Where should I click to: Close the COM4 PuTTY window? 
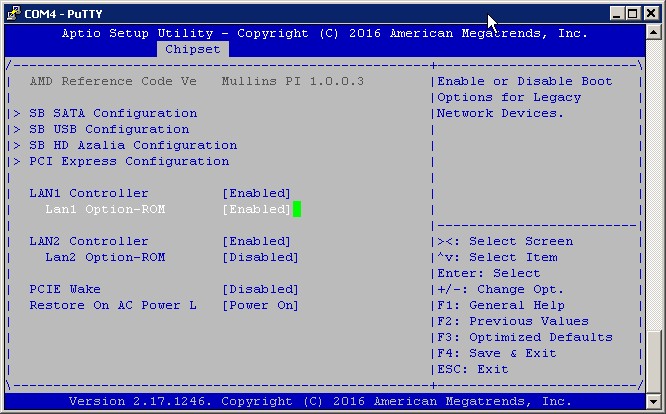[x=651, y=14]
